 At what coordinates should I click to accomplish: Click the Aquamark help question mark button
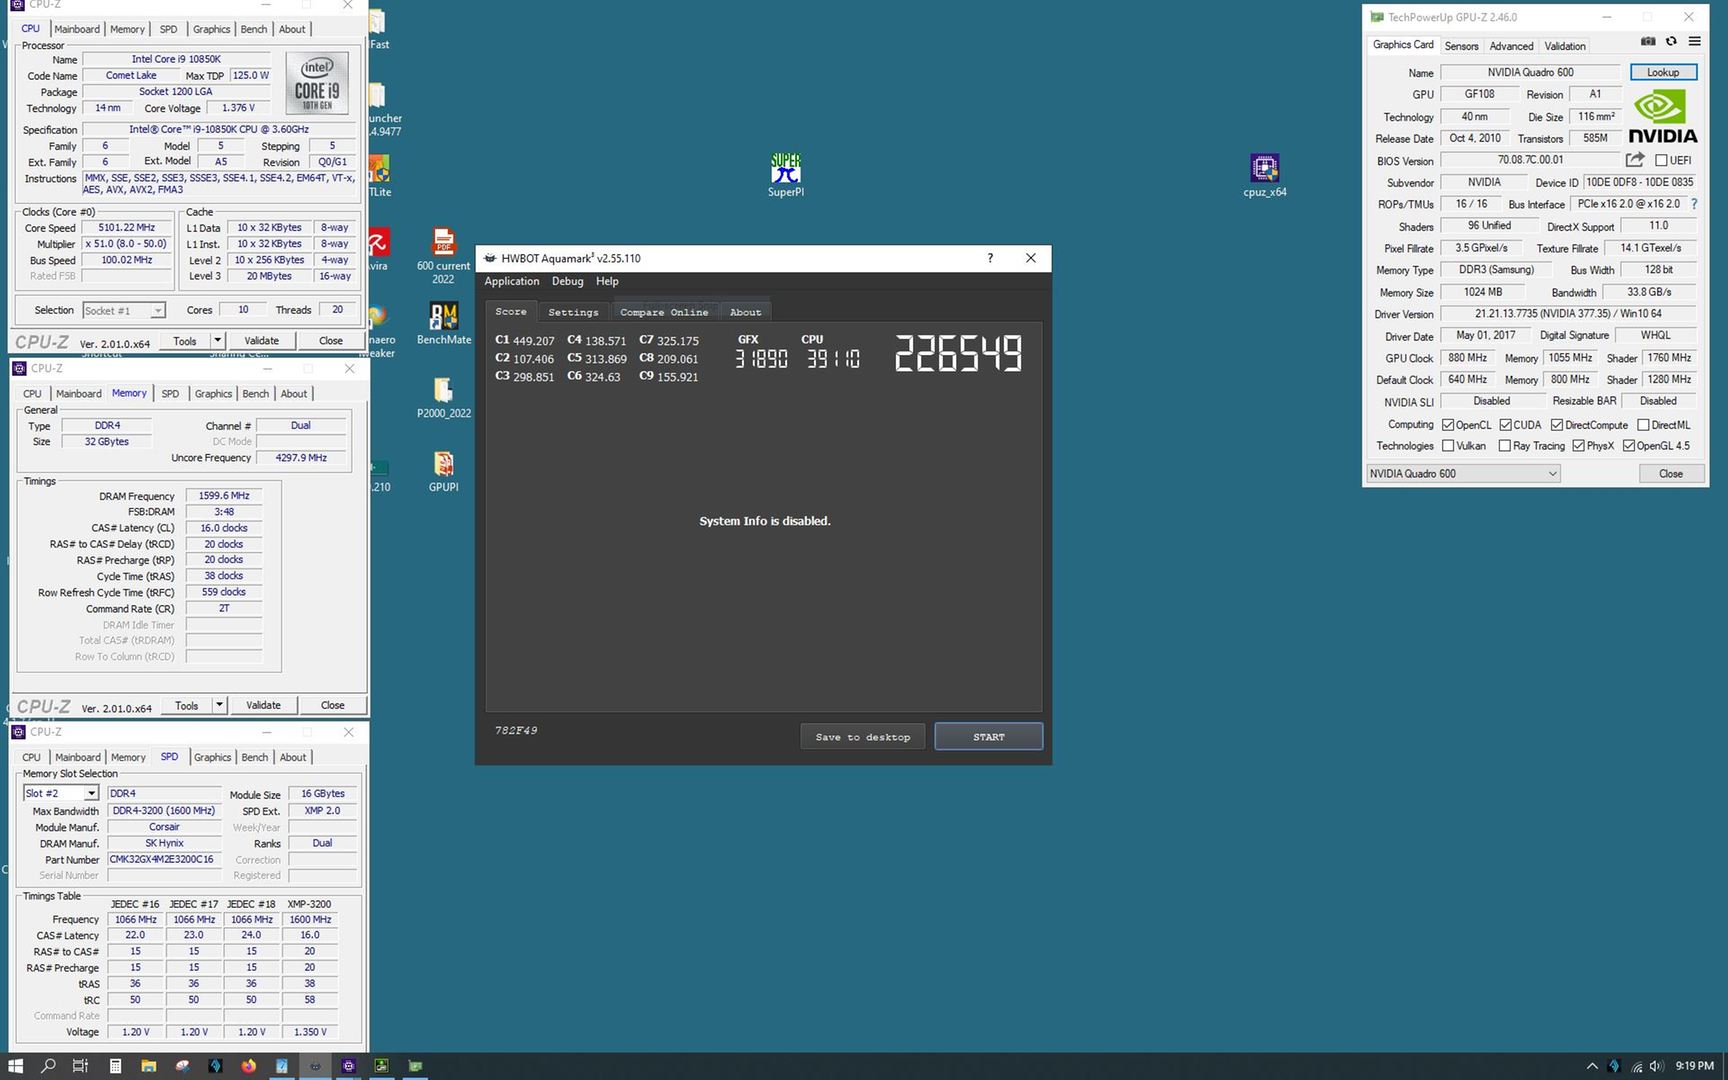point(990,258)
